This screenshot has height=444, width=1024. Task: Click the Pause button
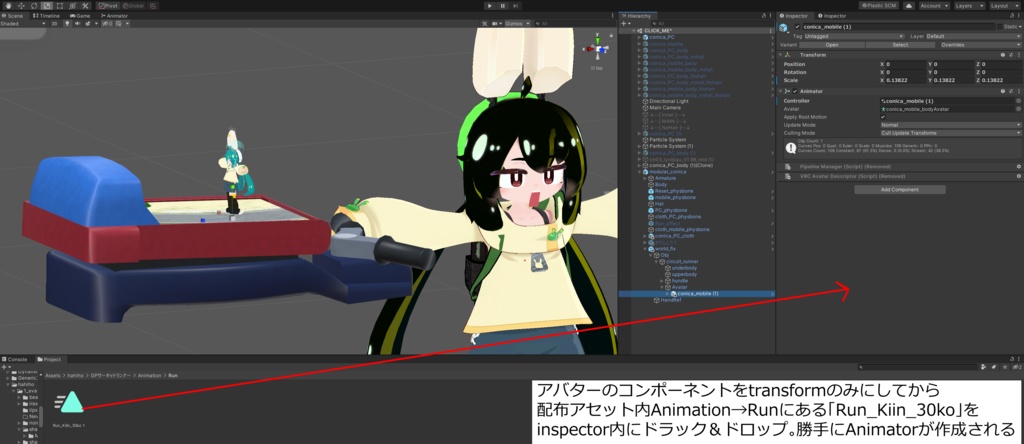coord(502,5)
